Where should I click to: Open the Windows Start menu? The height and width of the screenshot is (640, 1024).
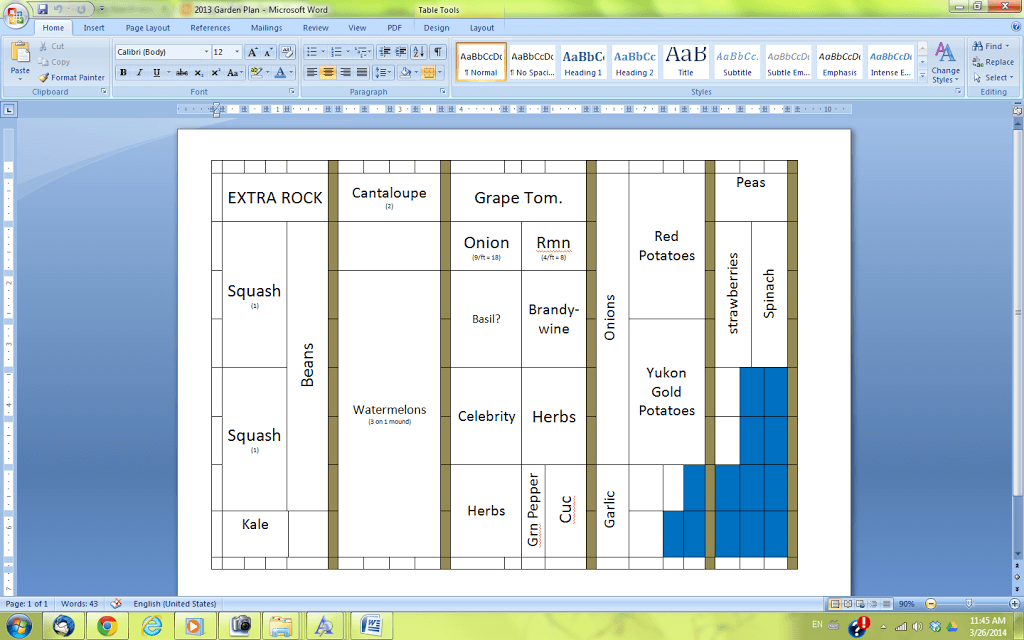(x=18, y=626)
